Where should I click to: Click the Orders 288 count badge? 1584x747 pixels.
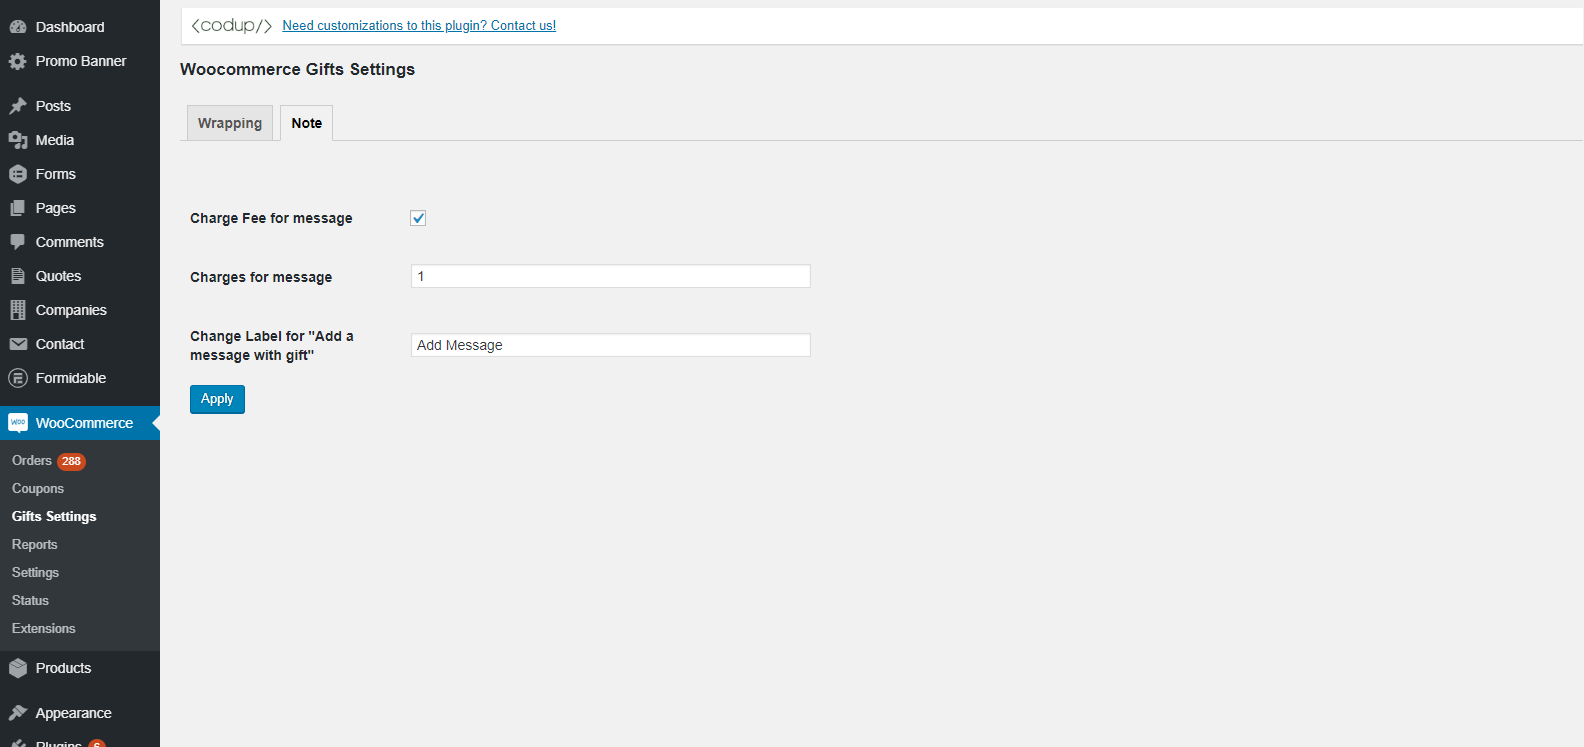71,461
